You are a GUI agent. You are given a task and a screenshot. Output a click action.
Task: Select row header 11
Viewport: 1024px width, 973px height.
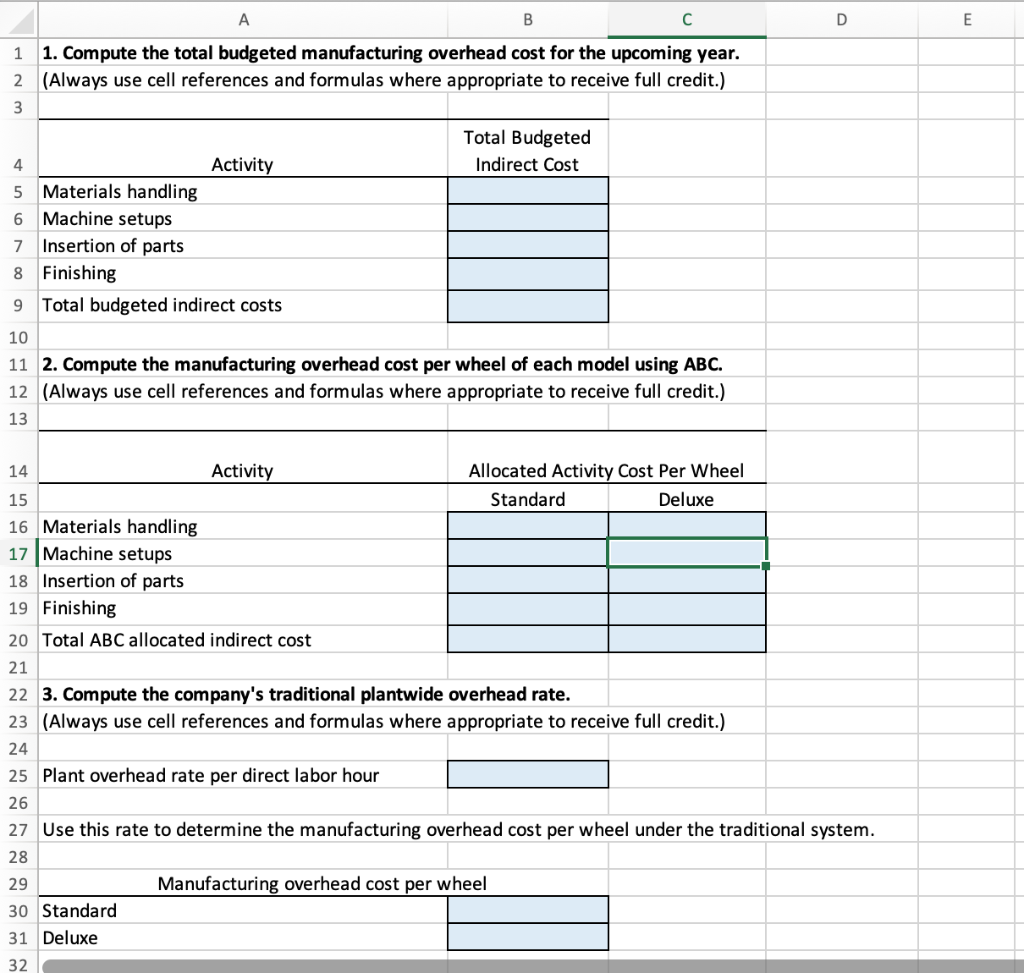click(18, 364)
